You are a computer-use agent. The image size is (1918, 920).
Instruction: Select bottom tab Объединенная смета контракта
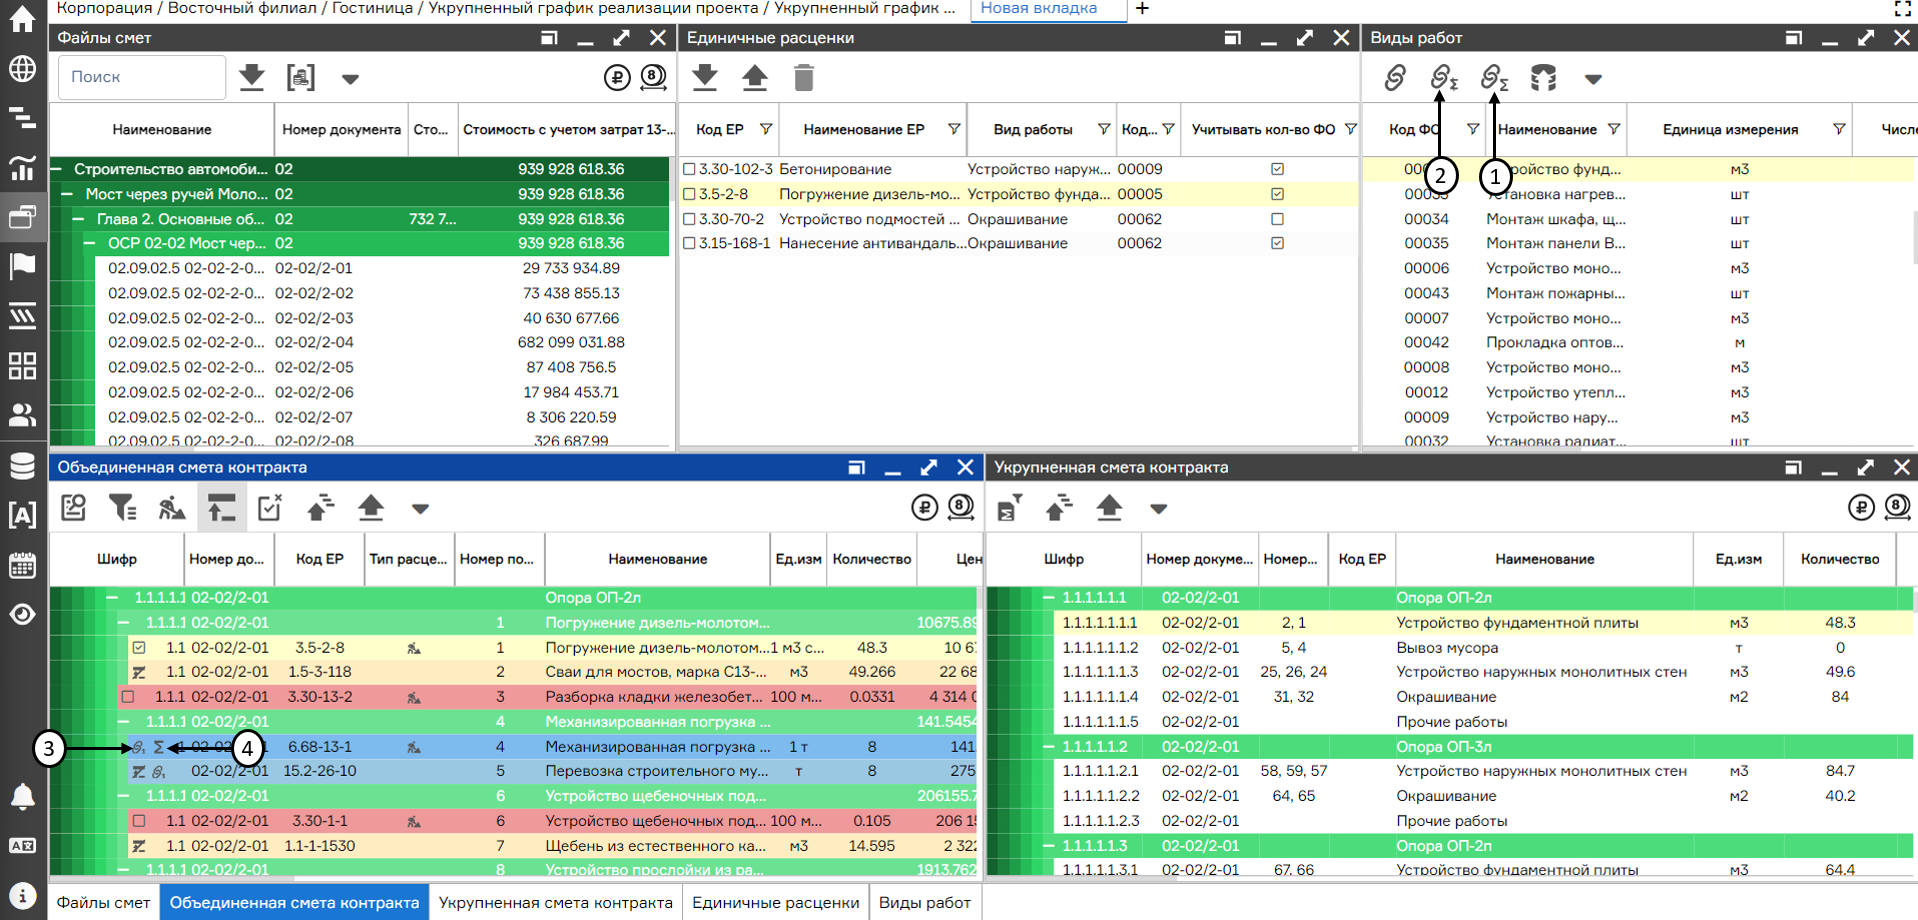click(x=294, y=902)
